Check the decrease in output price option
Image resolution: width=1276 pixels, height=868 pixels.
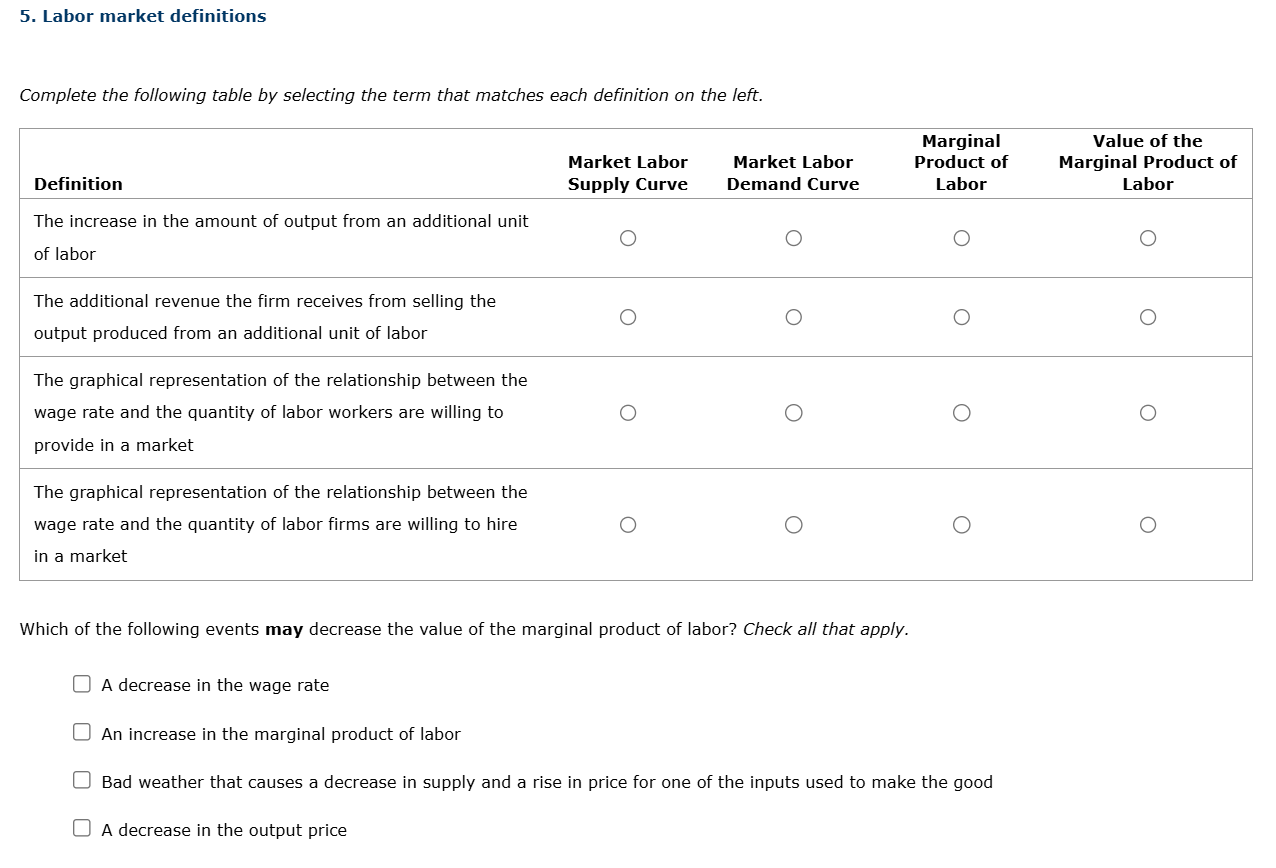tap(81, 827)
